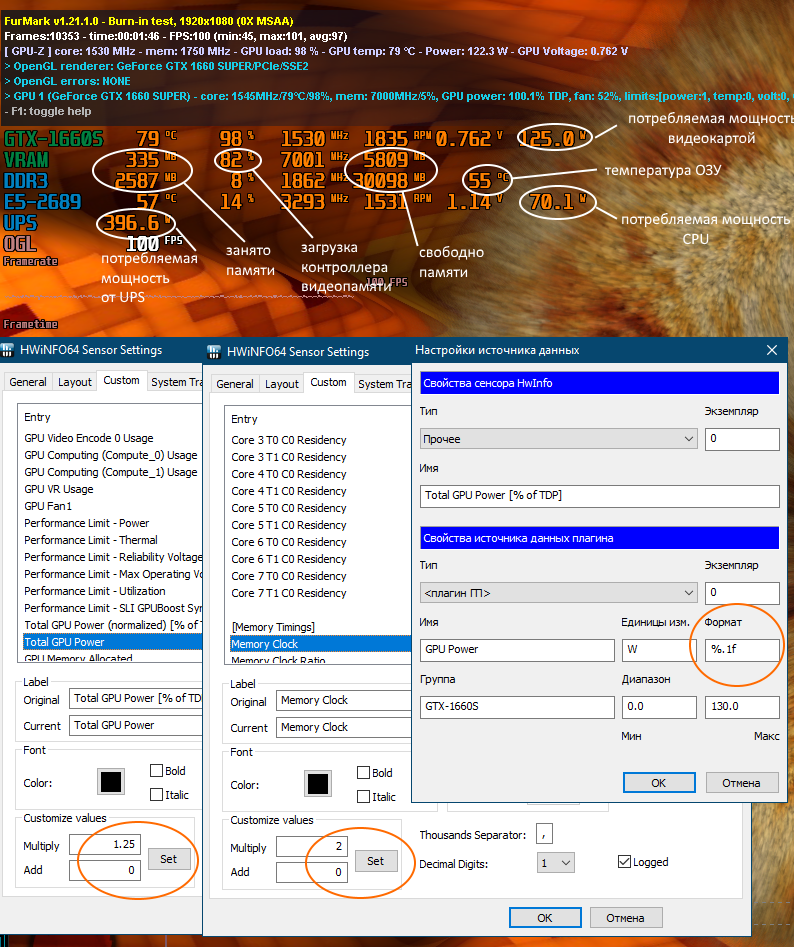This screenshot has width=794, height=947.
Task: Open the Прочее type dropdown
Action: pos(559,439)
